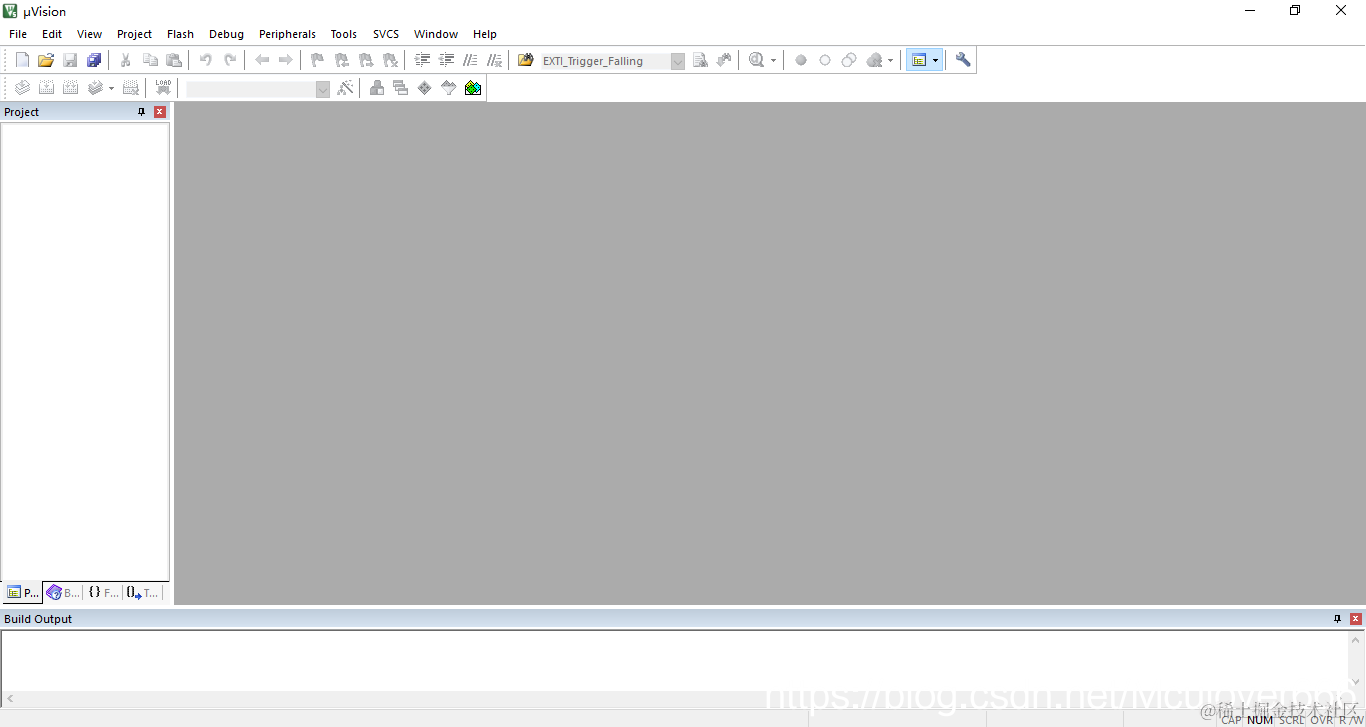Image resolution: width=1366 pixels, height=727 pixels.
Task: Undo the last edit
Action: coord(206,60)
